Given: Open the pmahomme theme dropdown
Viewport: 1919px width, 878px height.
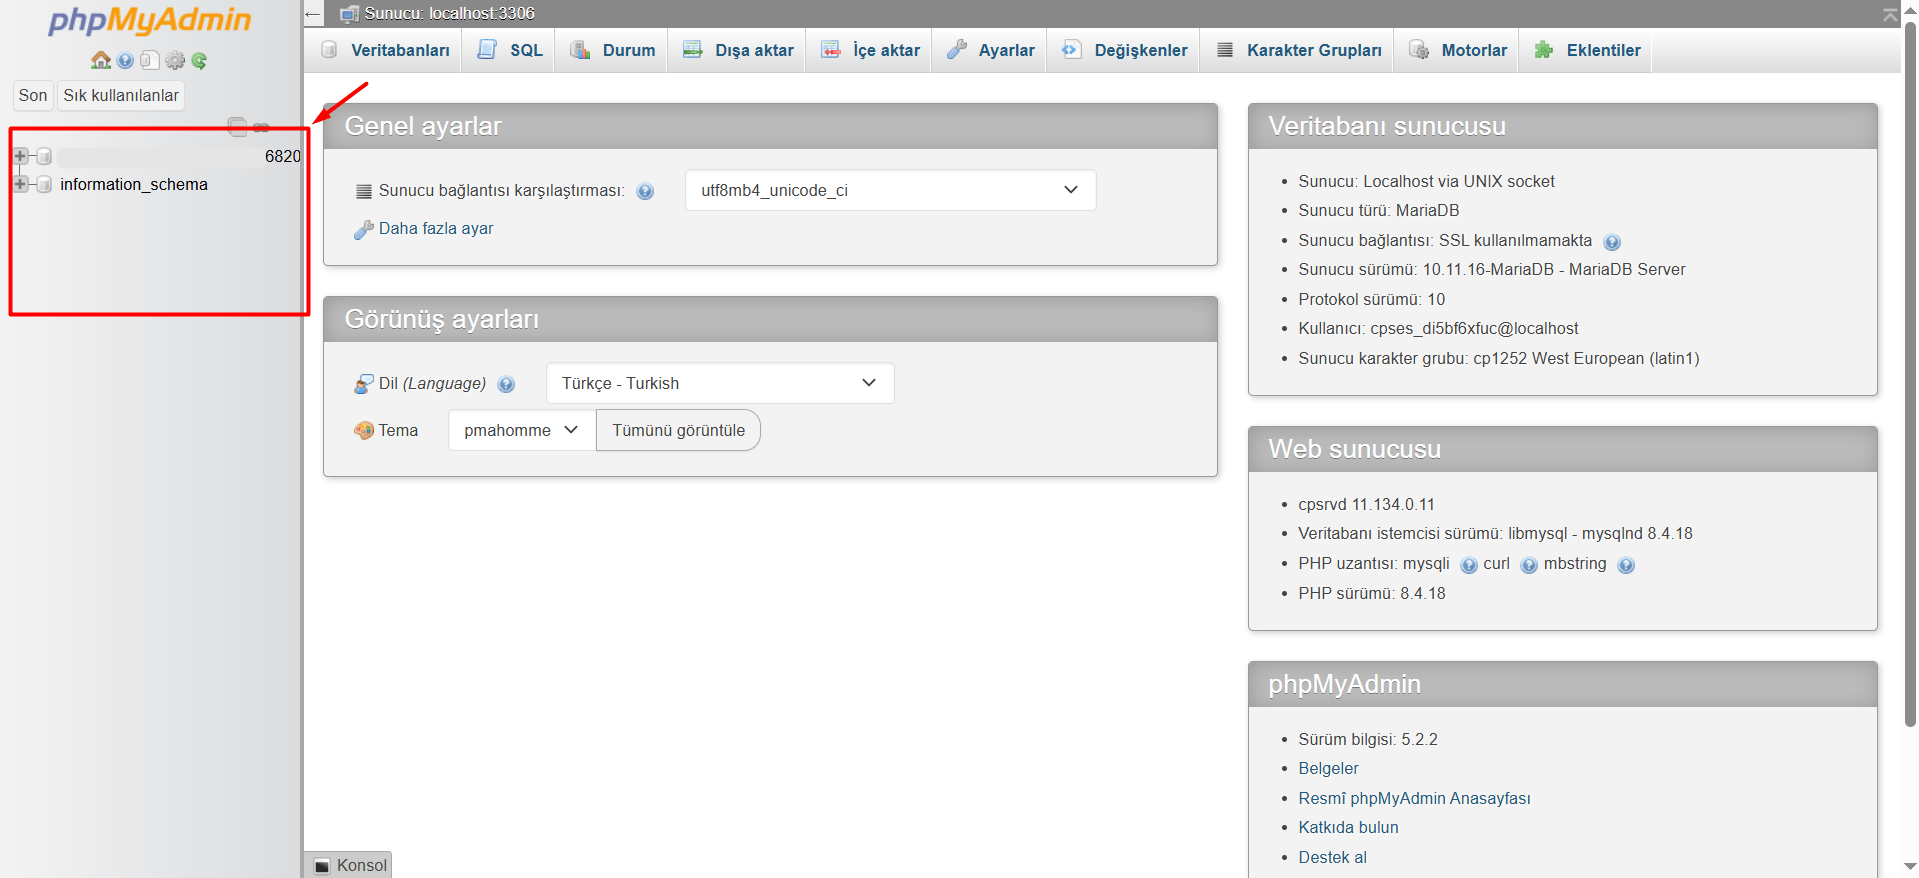Looking at the screenshot, I should [521, 430].
